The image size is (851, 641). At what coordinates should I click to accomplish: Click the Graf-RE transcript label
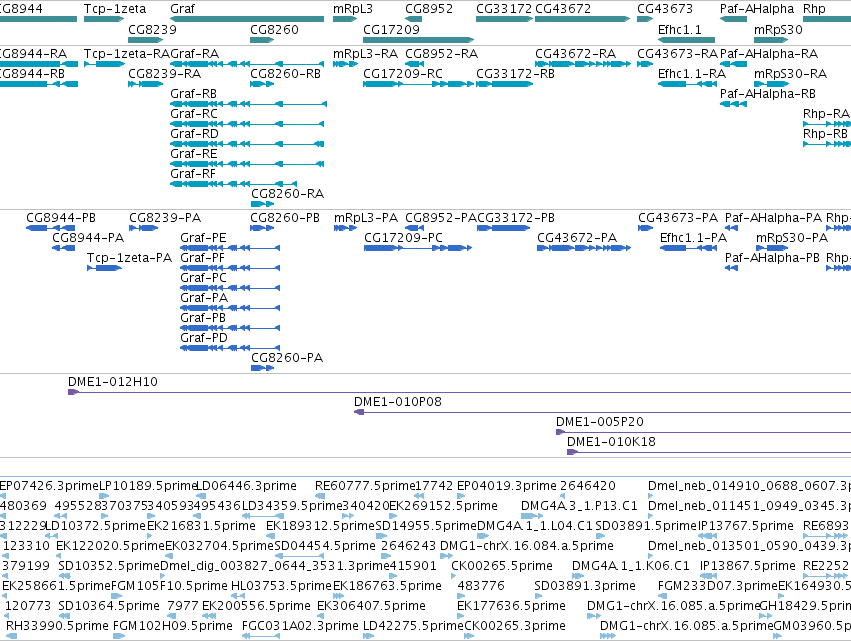pyautogui.click(x=194, y=154)
